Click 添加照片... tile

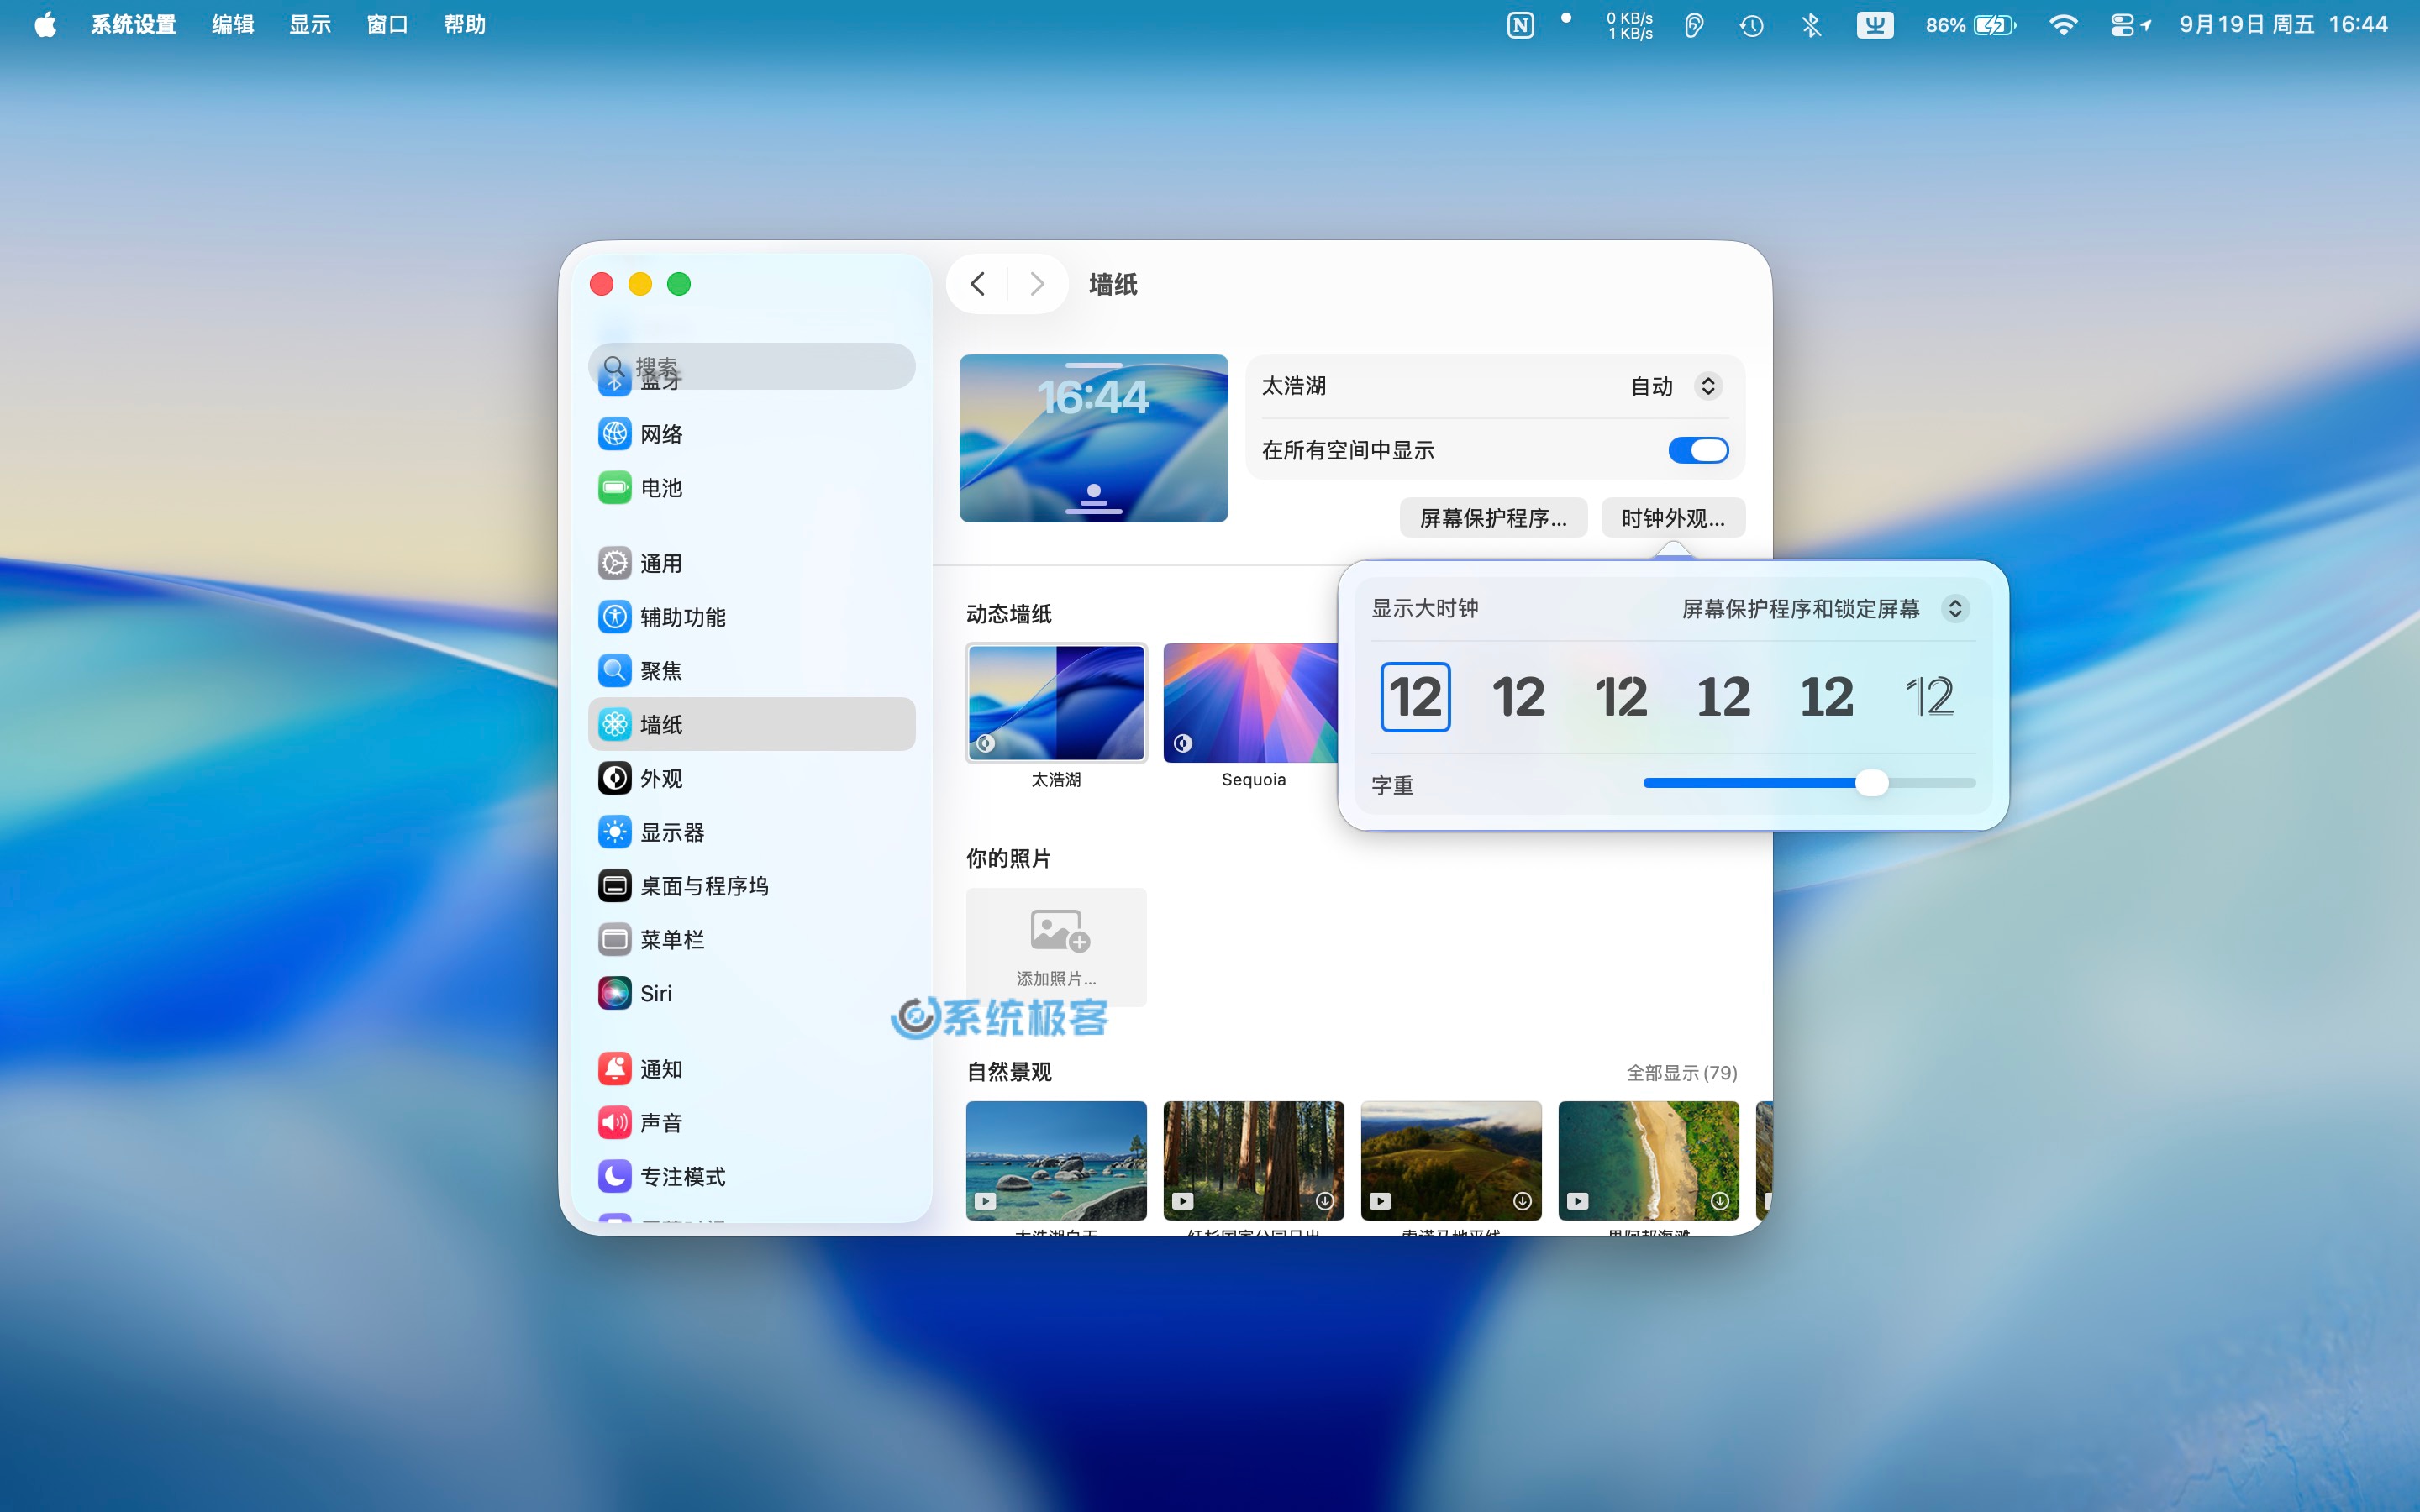coord(1056,947)
